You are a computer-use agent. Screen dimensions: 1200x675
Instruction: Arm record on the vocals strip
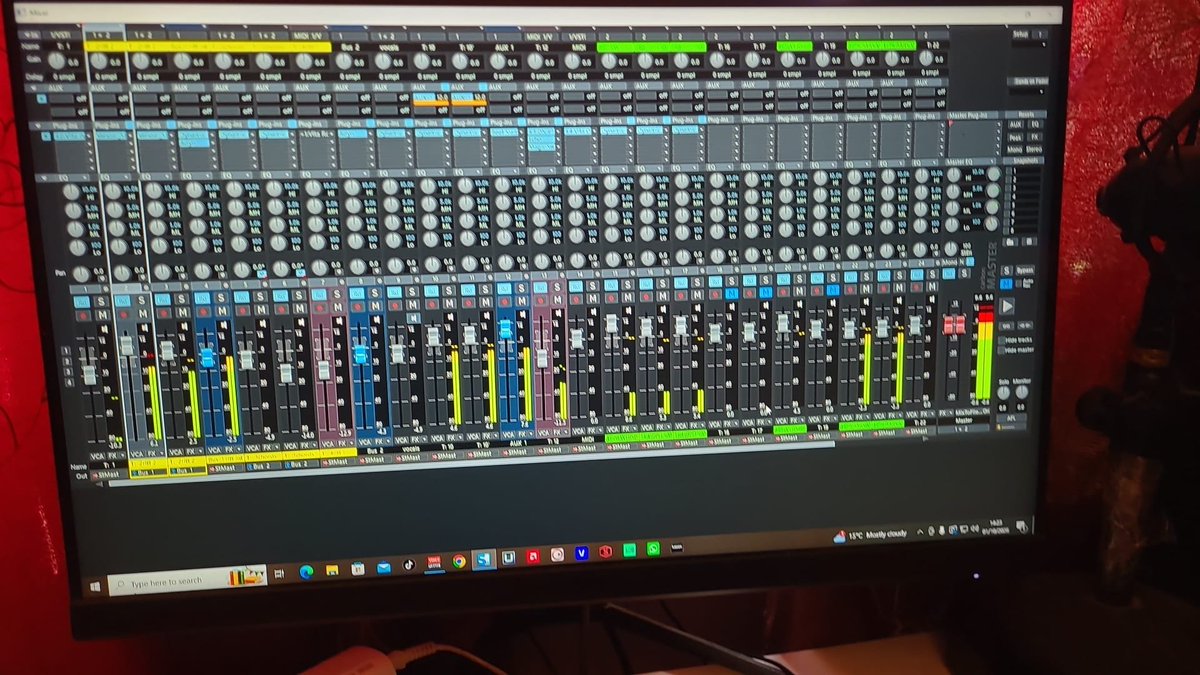[394, 305]
